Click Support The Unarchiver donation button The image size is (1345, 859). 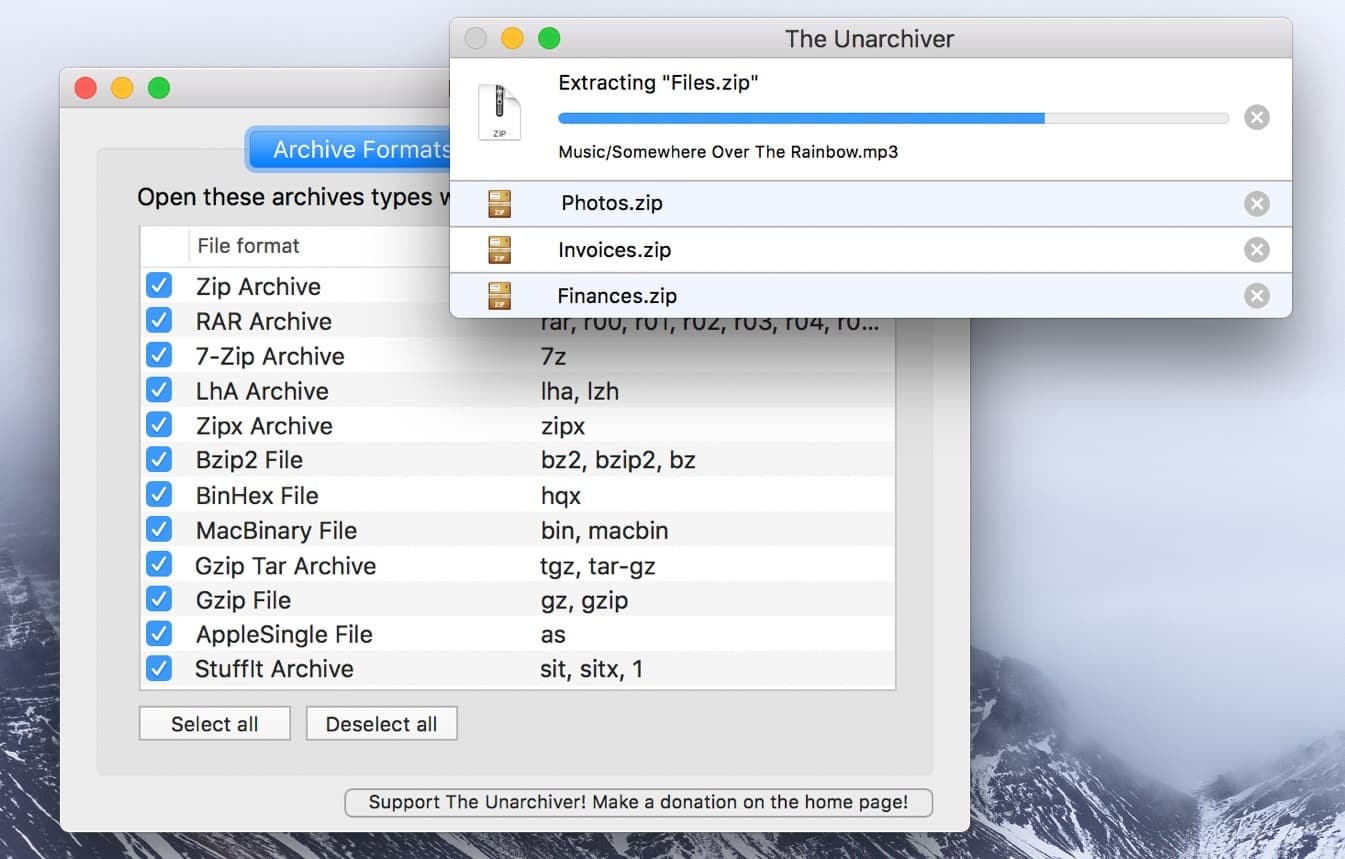[x=639, y=802]
